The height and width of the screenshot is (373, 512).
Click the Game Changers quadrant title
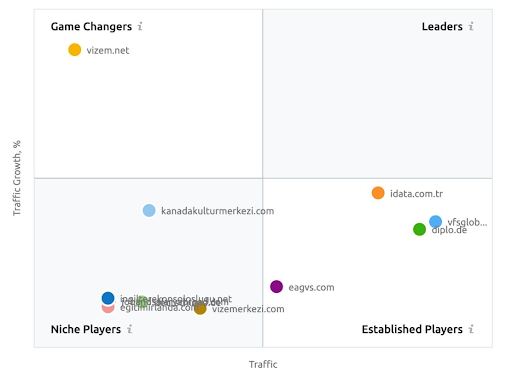(x=91, y=27)
